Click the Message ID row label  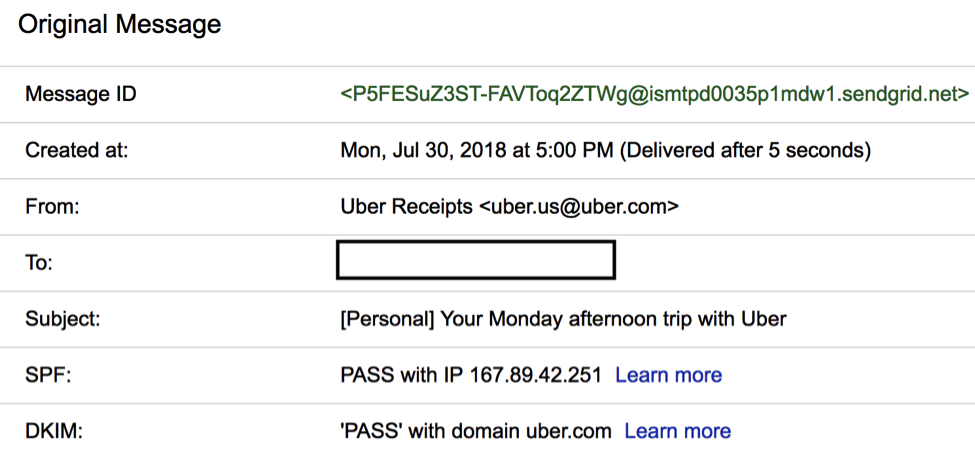(81, 94)
